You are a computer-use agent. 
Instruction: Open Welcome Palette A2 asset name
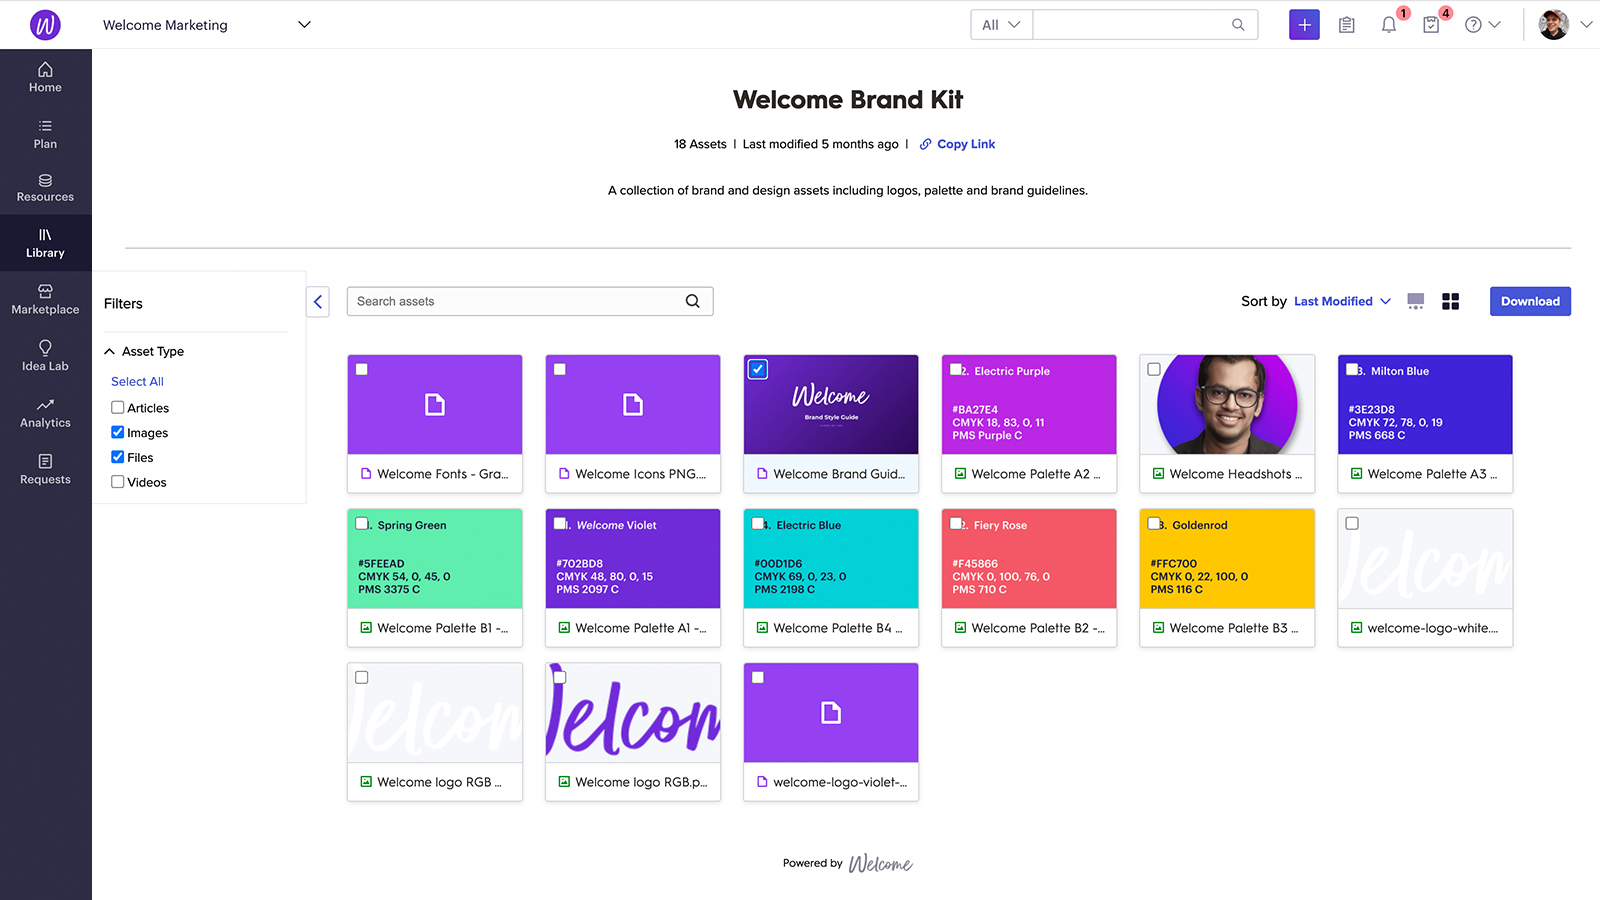1035,474
